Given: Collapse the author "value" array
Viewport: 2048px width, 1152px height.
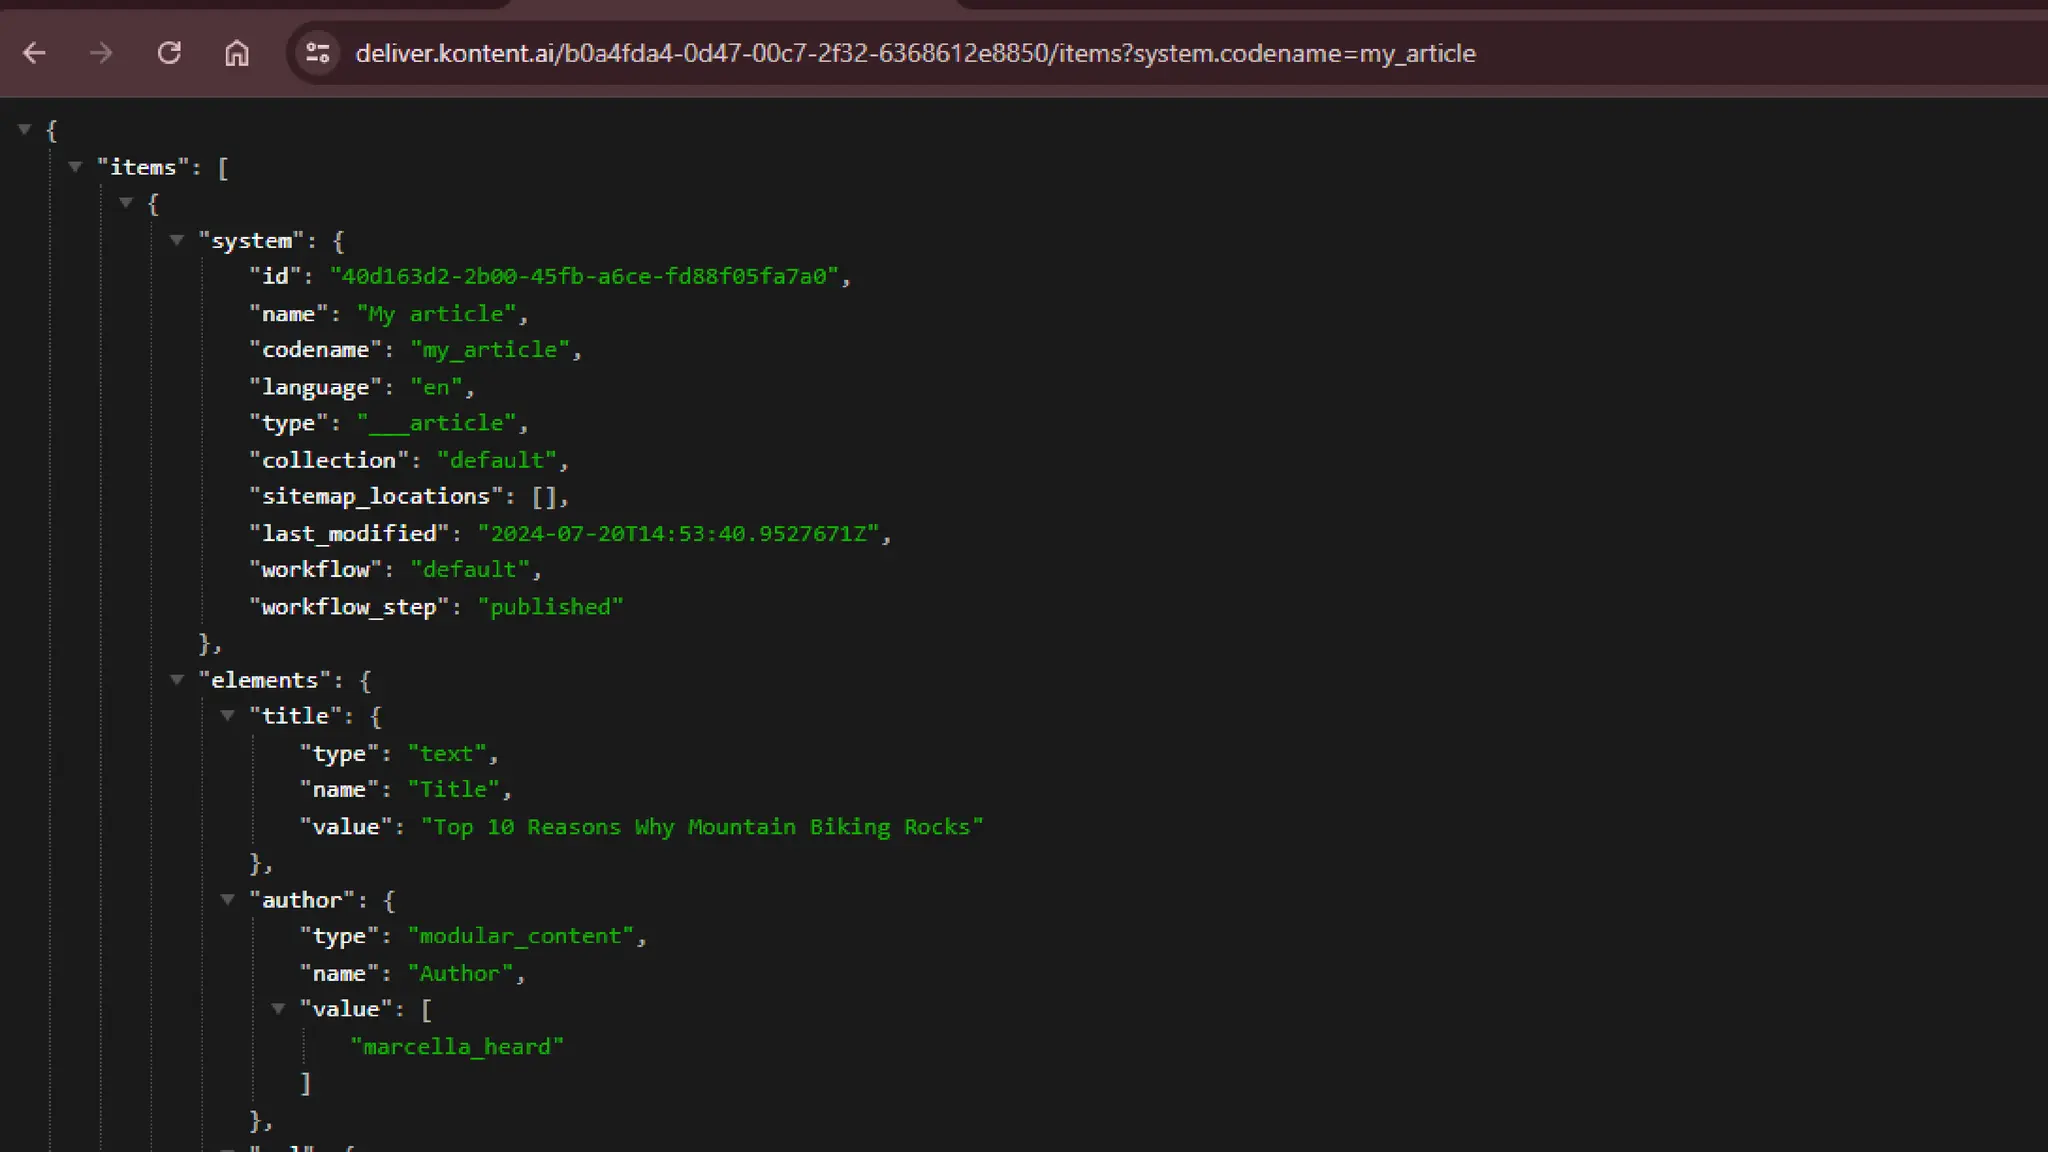Looking at the screenshot, I should tap(279, 1009).
